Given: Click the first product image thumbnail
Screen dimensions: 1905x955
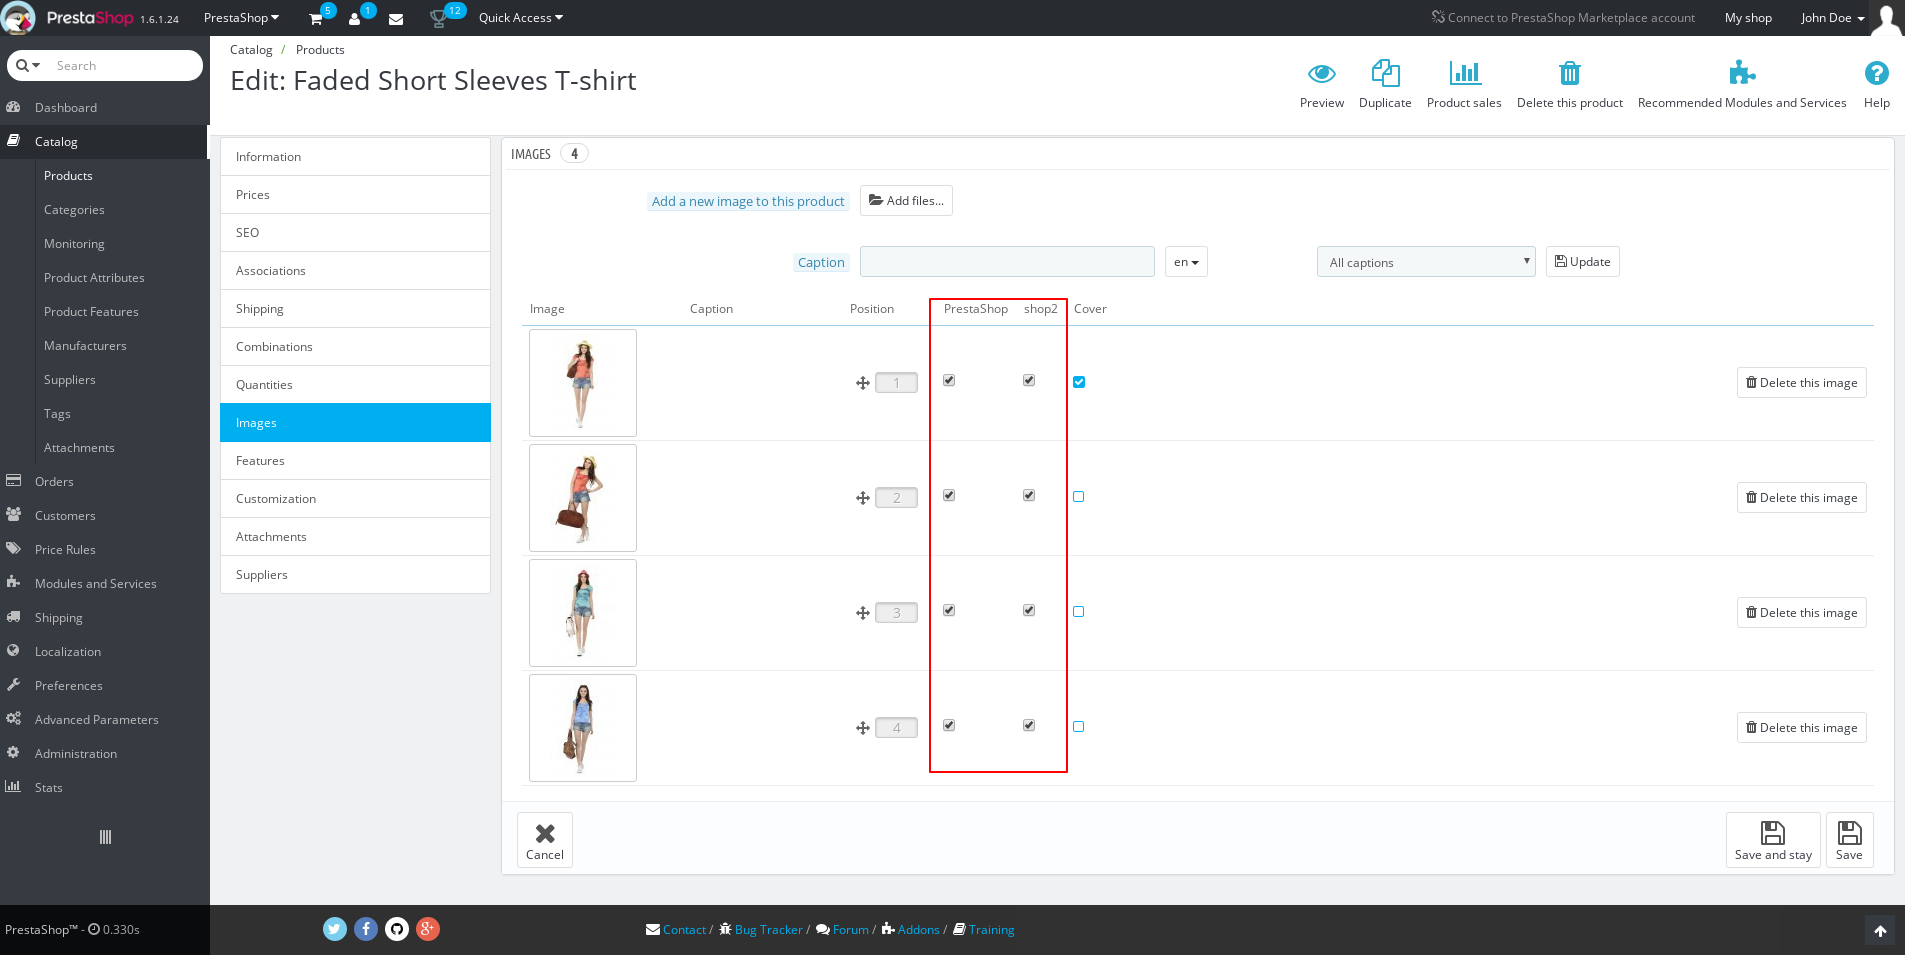Looking at the screenshot, I should tap(582, 383).
